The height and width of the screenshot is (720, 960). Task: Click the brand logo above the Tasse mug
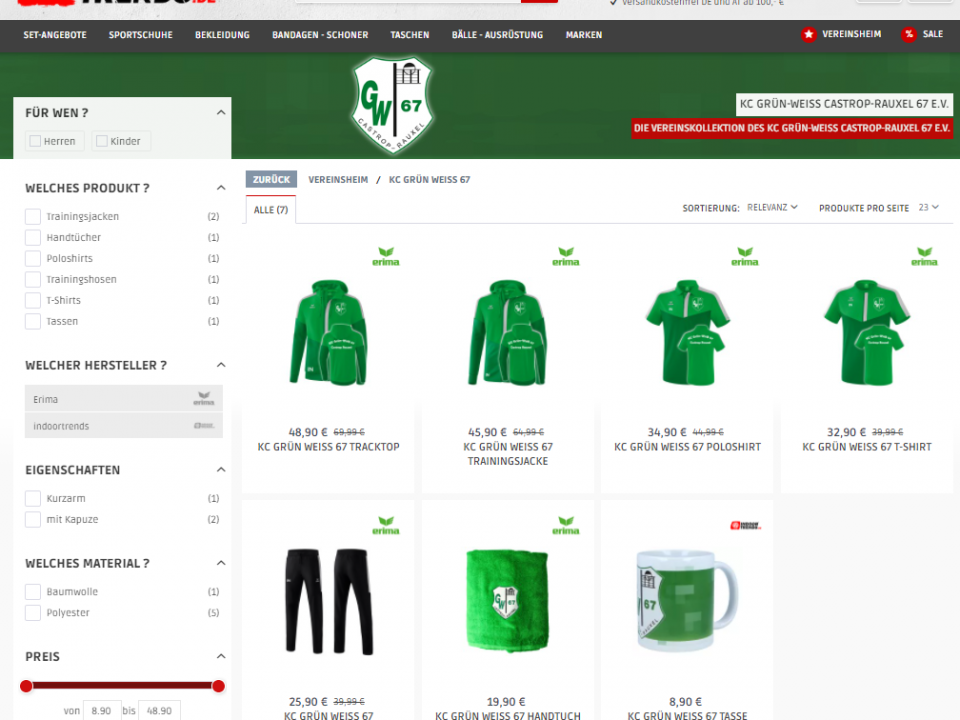pyautogui.click(x=745, y=525)
